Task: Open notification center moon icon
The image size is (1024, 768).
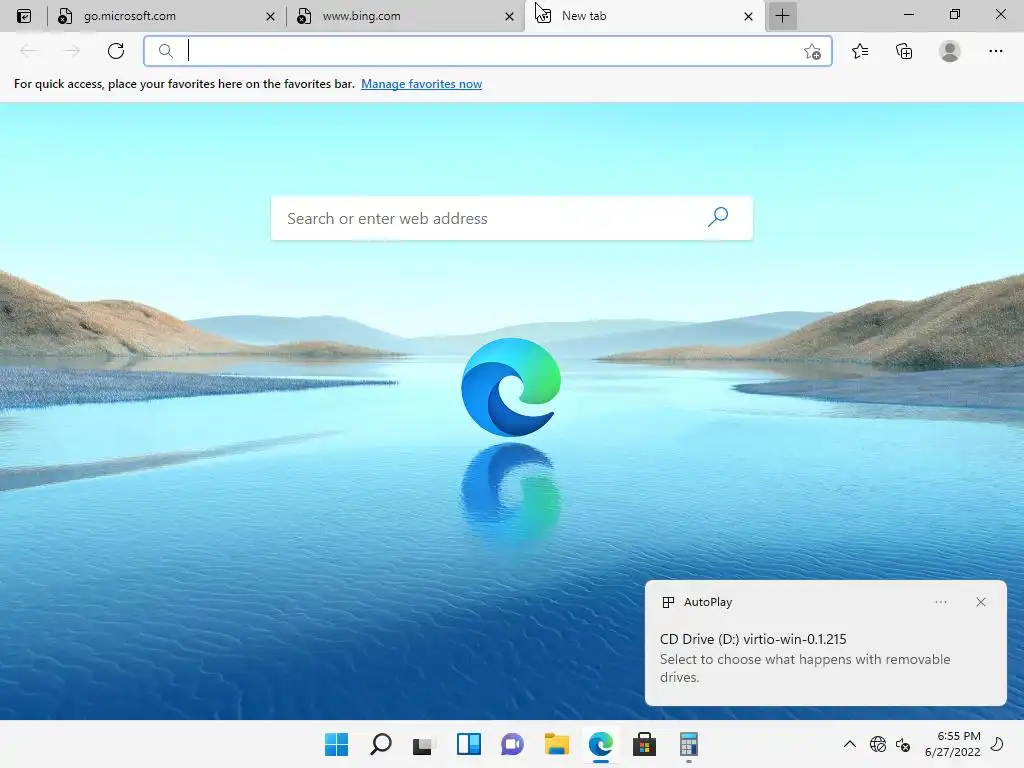Action: tap(997, 744)
